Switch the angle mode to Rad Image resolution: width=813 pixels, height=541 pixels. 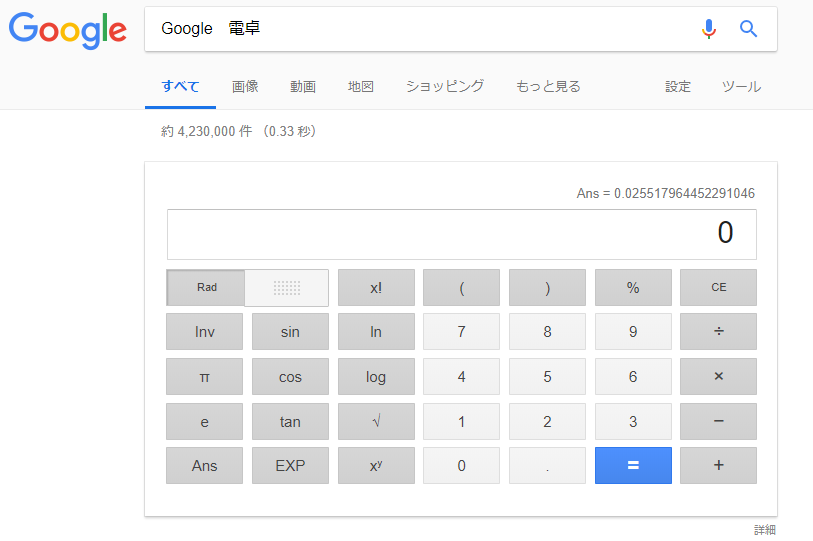tap(207, 288)
